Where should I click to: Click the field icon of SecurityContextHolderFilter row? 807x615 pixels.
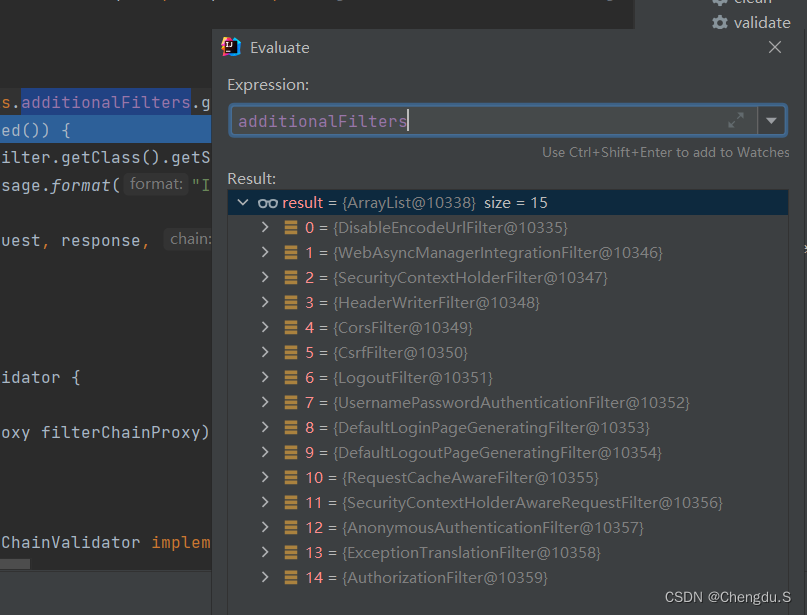(x=291, y=277)
